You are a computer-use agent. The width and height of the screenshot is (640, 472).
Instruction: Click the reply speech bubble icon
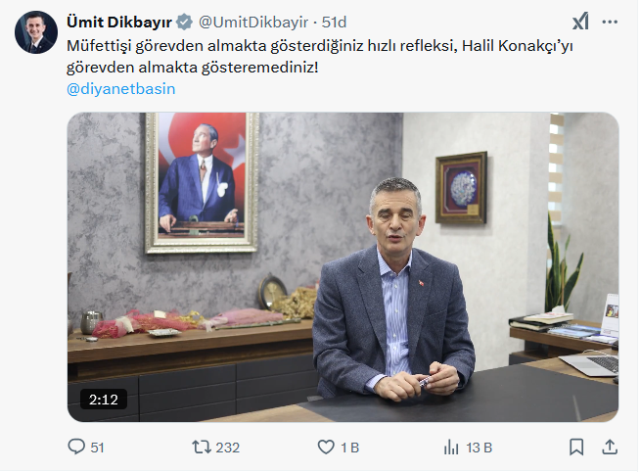pos(76,447)
